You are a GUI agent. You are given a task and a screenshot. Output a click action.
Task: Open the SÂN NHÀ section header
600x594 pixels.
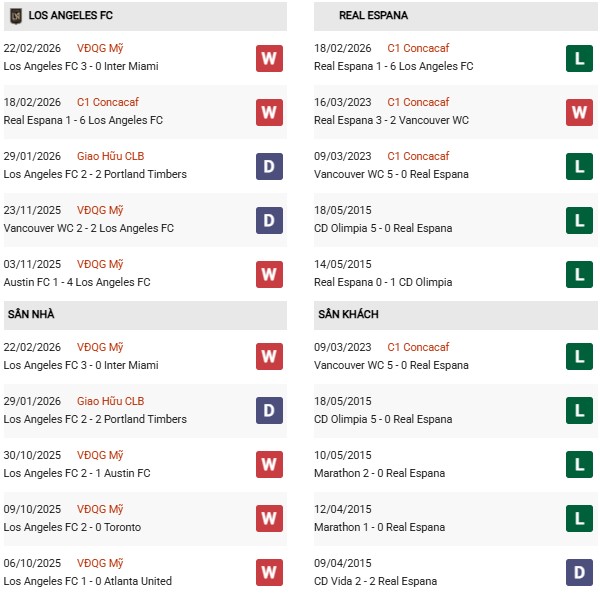(31, 314)
